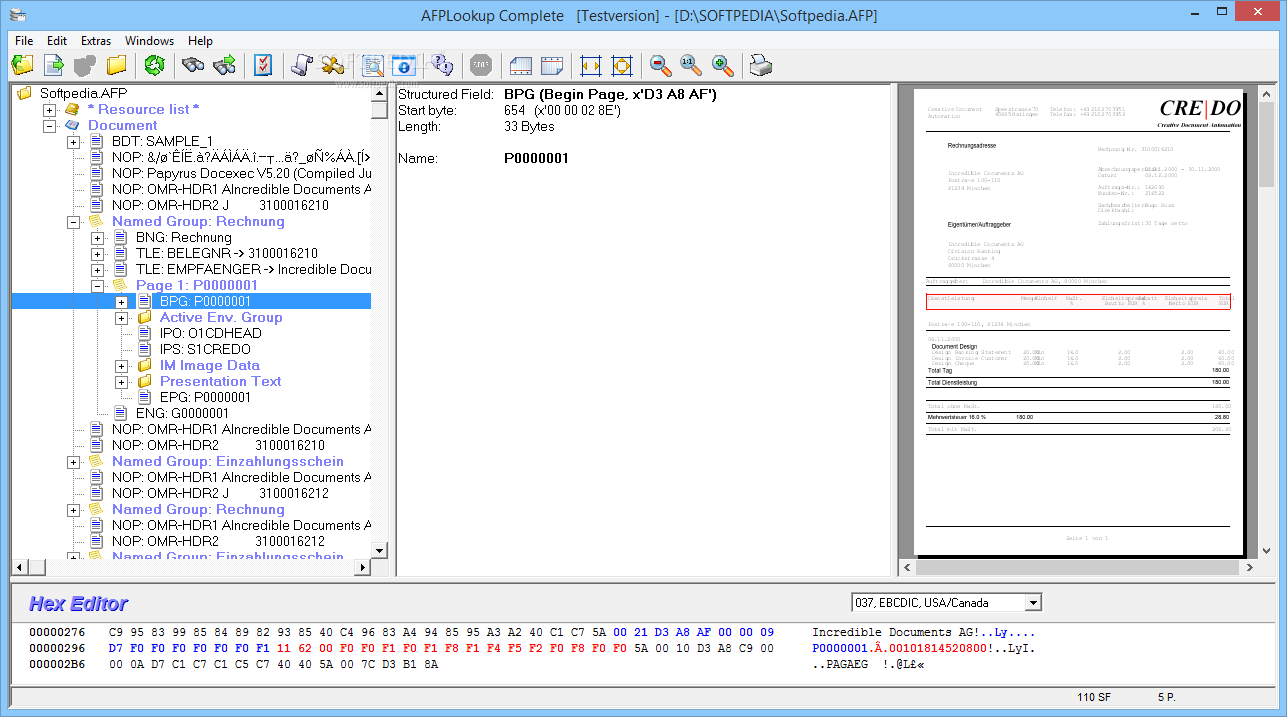Screen dimensions: 1287x717
Task: Click the binoculars find icon
Action: tap(192, 66)
